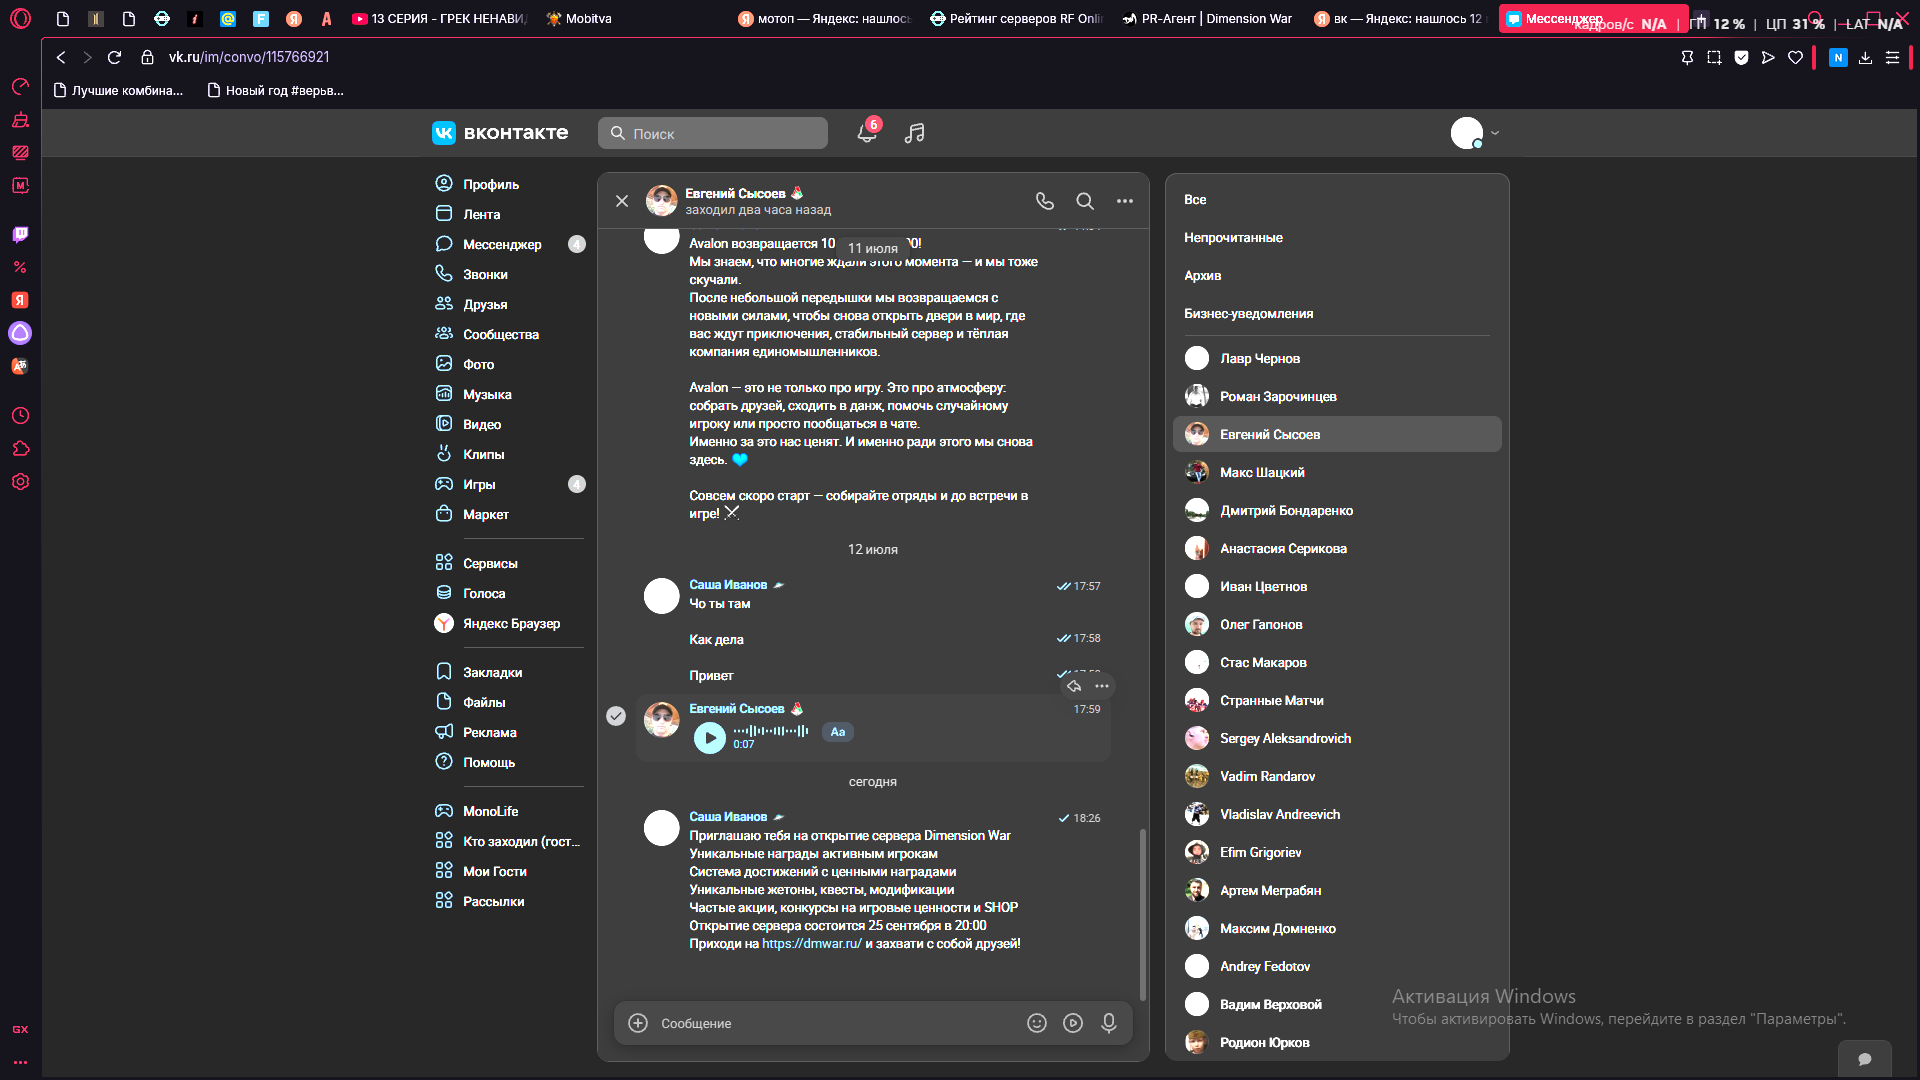Open chat with Лавр Чернов
Image resolution: width=1920 pixels, height=1080 pixels.
coord(1337,358)
